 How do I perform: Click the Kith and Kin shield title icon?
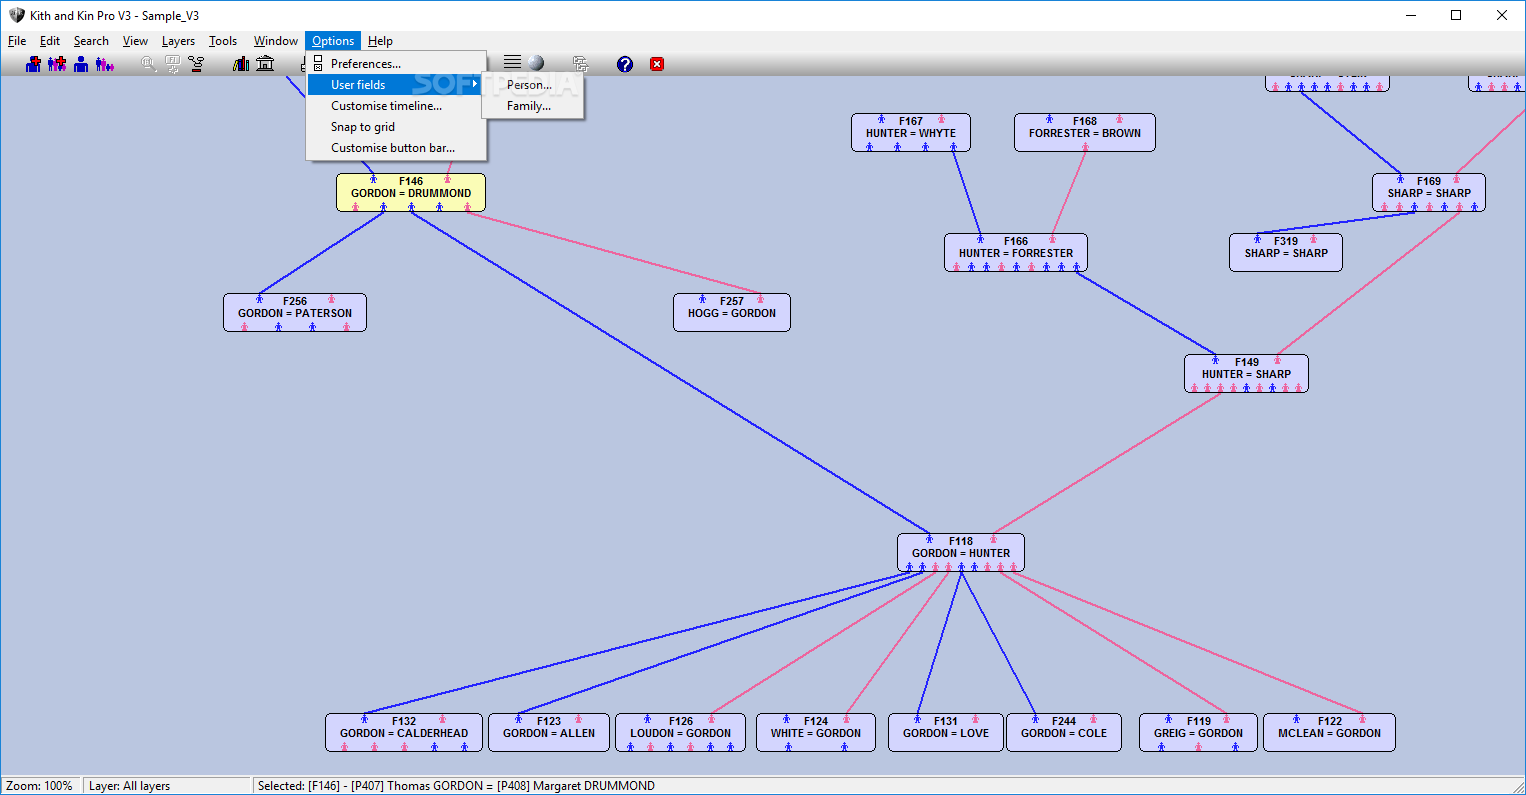16,15
